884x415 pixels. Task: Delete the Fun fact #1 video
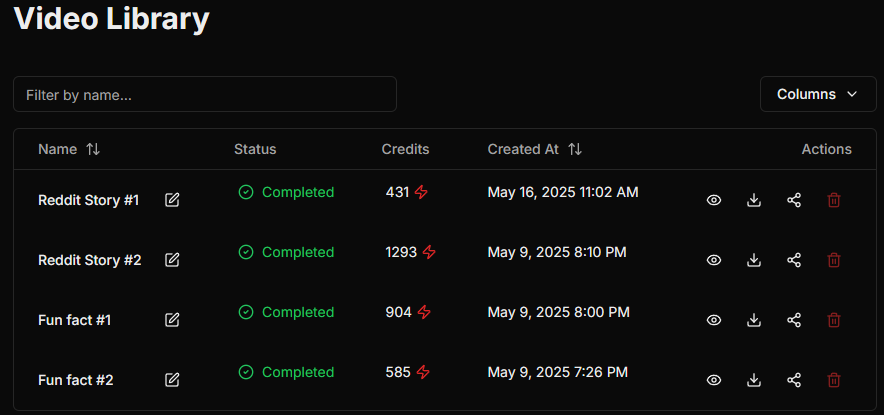[x=834, y=320]
